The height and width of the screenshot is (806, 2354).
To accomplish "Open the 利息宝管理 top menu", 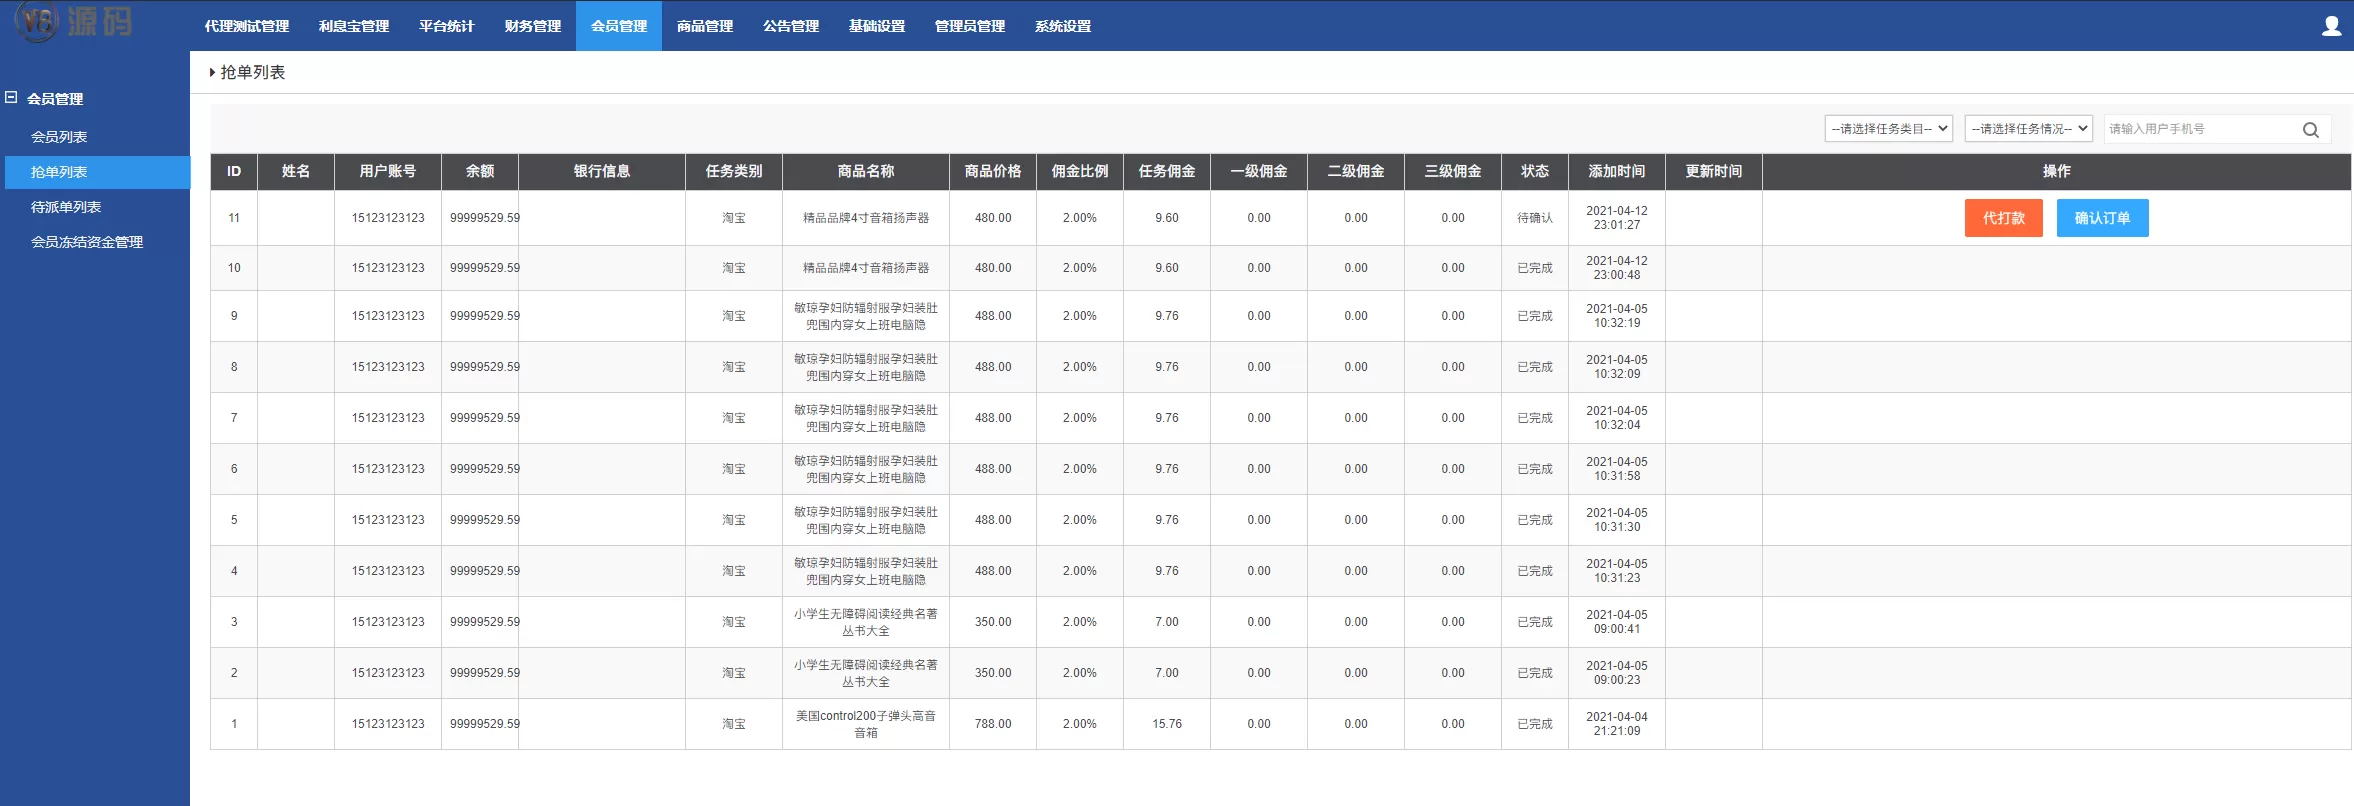I will 353,26.
